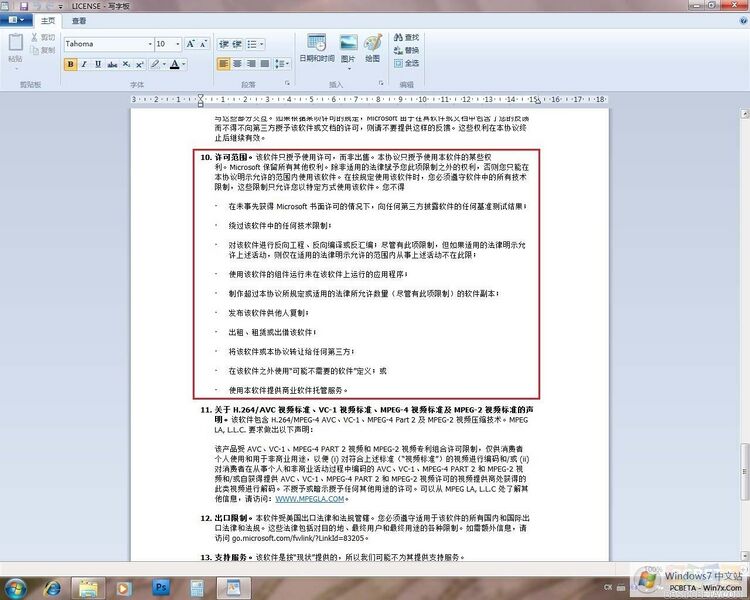Apply the text highlight color pen

154,64
